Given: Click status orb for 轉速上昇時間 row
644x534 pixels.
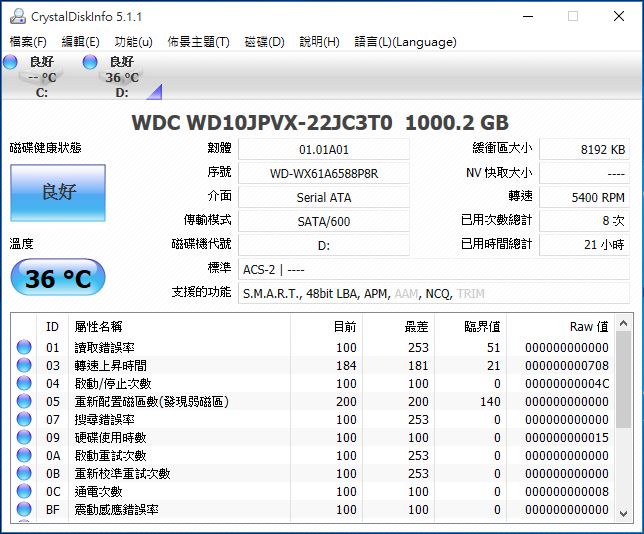Looking at the screenshot, I should click(x=24, y=365).
